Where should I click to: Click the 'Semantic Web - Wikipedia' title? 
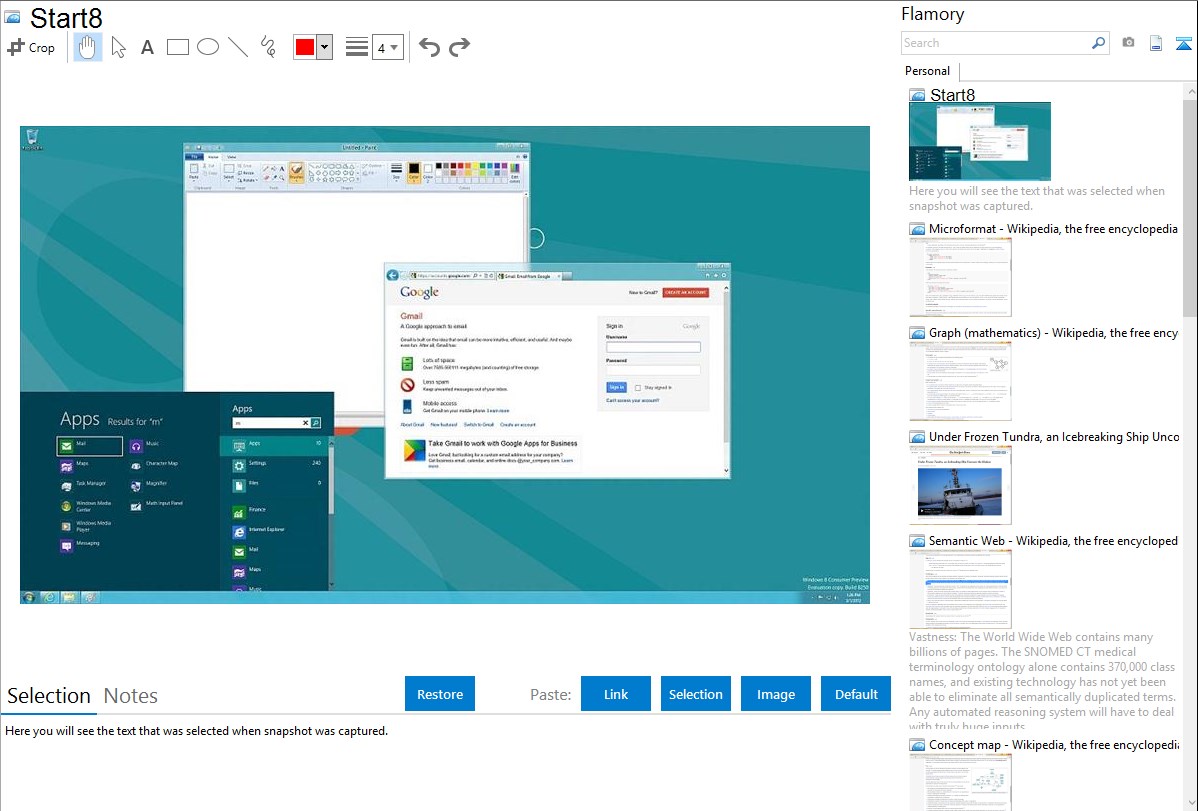click(1053, 541)
